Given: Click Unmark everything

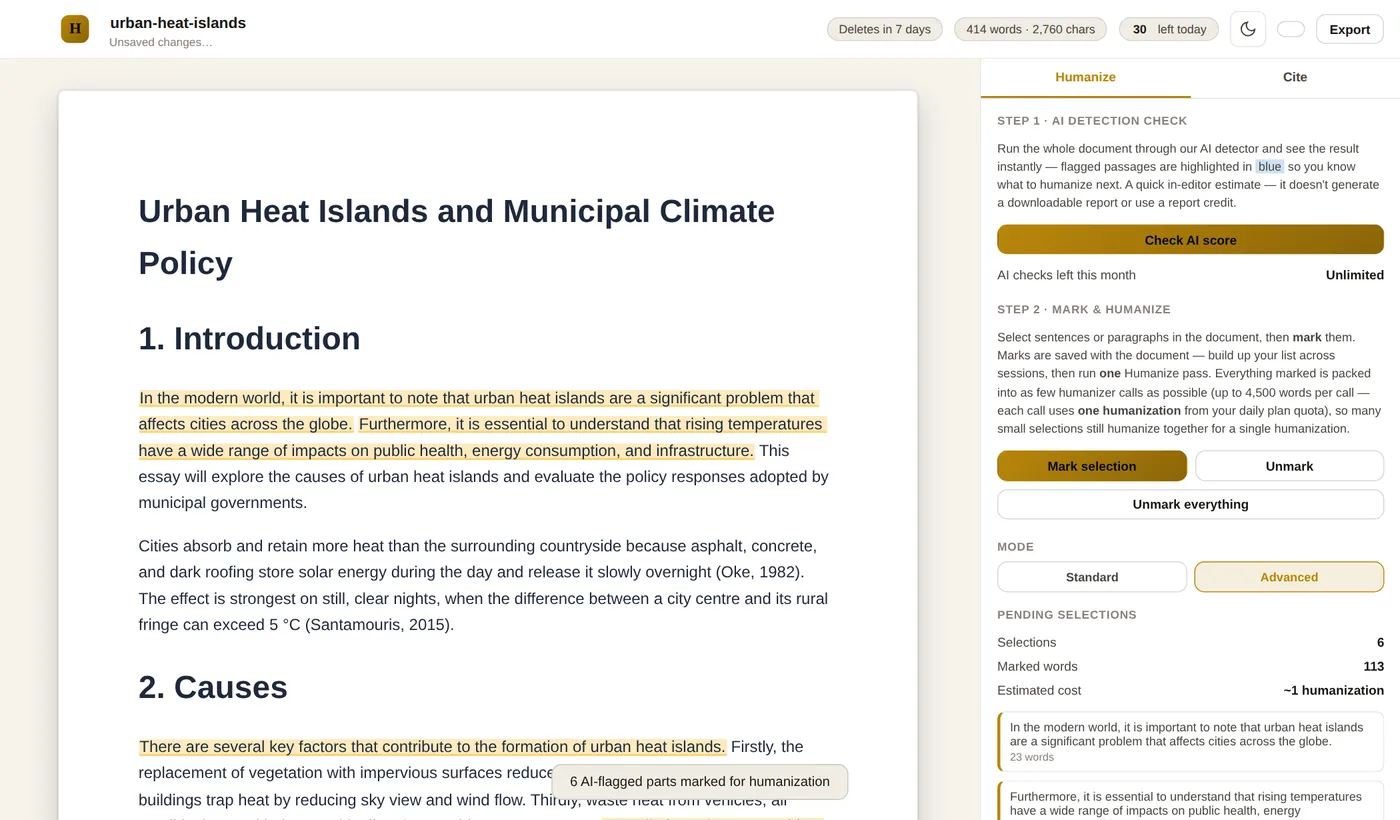Looking at the screenshot, I should pos(1190,504).
